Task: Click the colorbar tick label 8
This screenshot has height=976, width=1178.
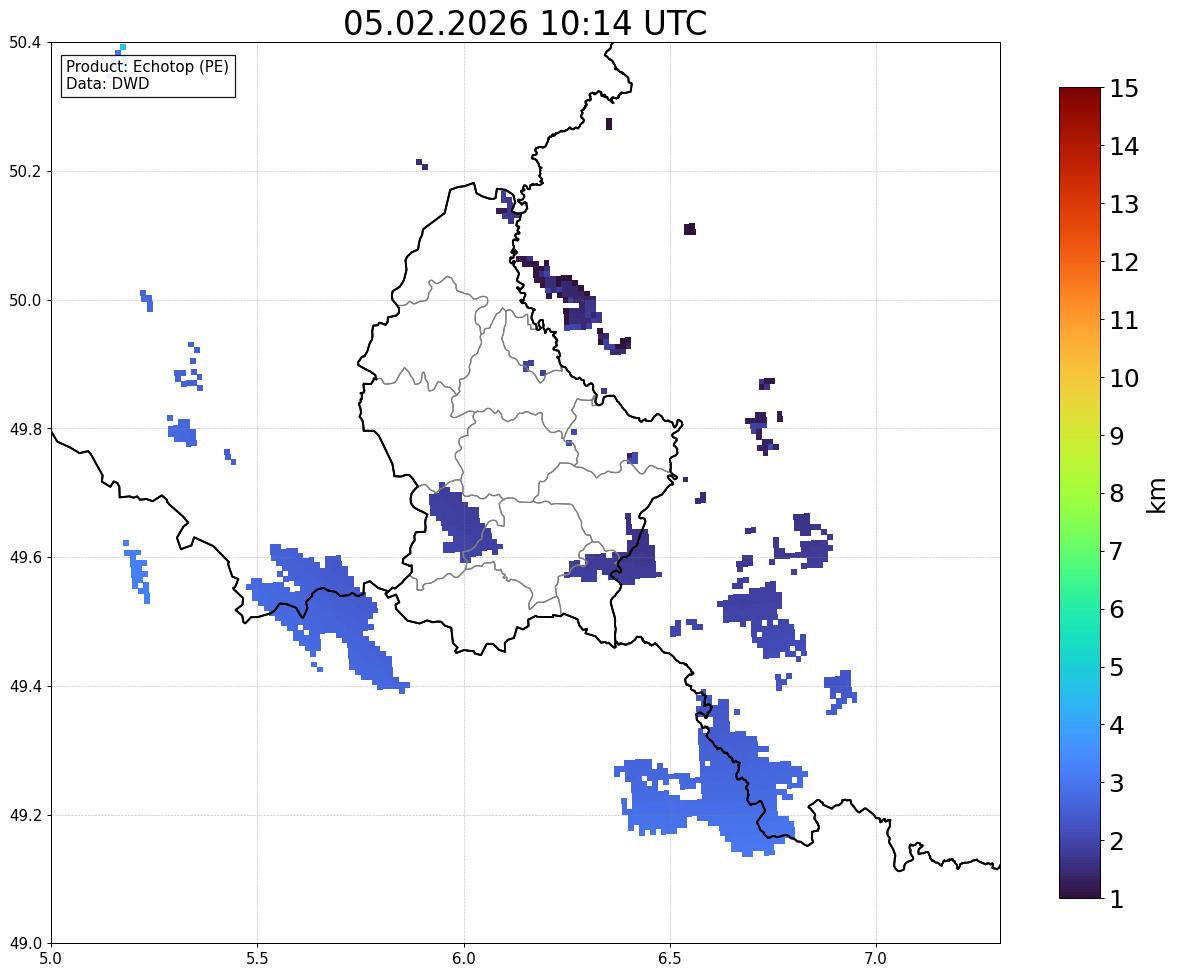Action: coord(1117,494)
